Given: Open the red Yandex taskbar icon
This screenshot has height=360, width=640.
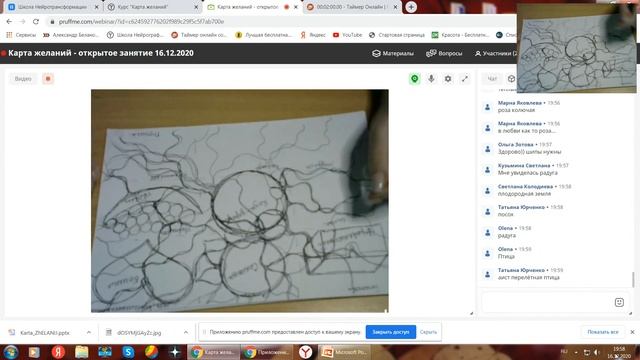Looking at the screenshot, I should [x=58, y=352].
